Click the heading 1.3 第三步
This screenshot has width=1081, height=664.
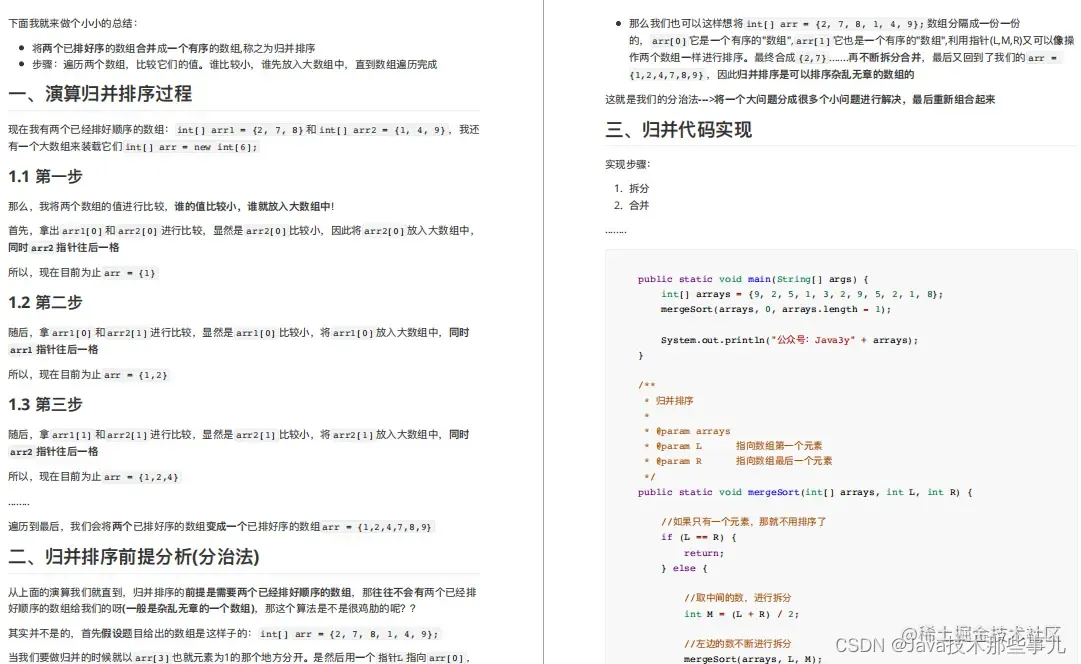46,405
